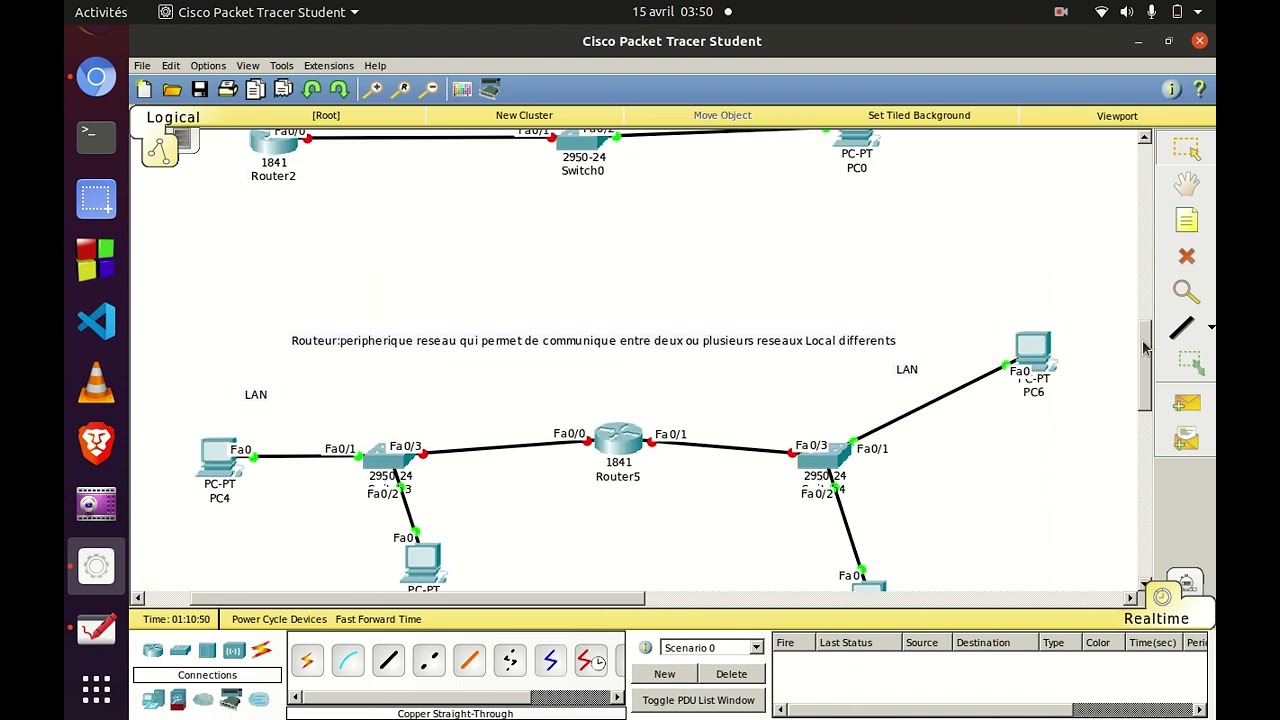Click the New Cluster button
This screenshot has height=720, width=1280.
(524, 115)
